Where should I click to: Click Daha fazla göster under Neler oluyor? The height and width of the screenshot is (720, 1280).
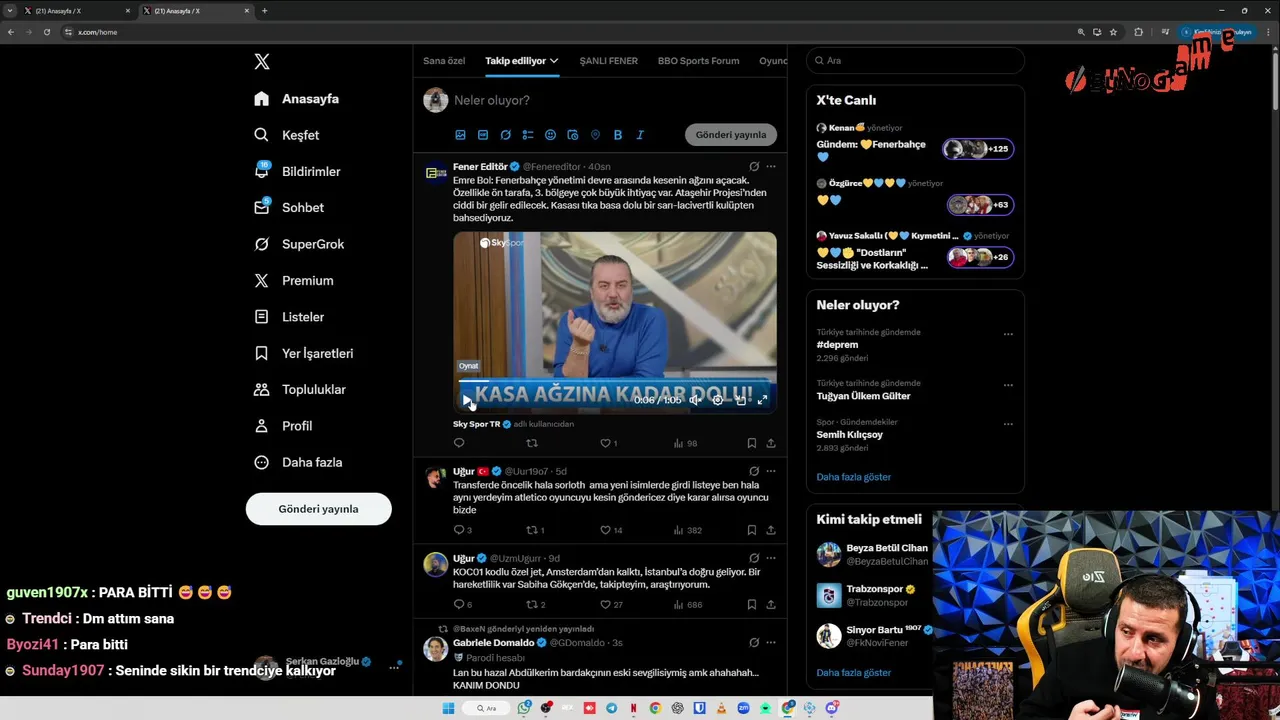[853, 477]
